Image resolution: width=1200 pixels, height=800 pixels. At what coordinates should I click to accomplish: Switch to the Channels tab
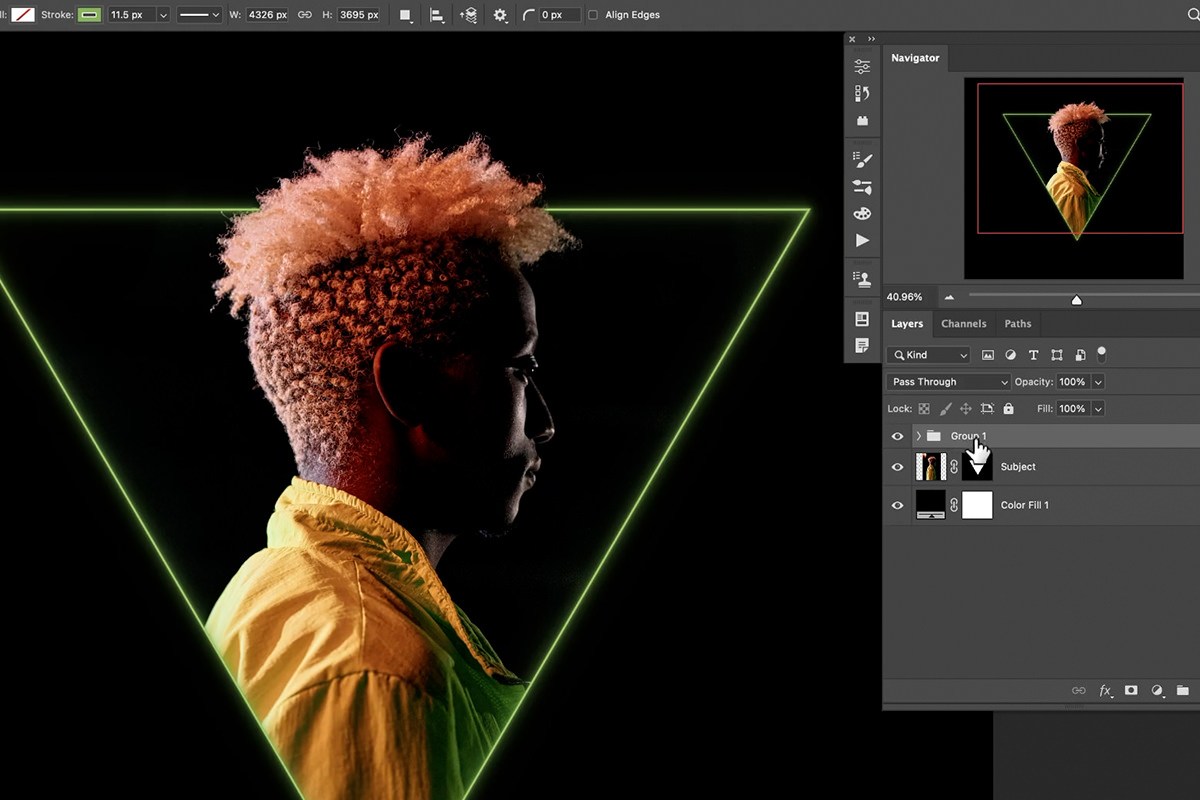[x=964, y=324]
